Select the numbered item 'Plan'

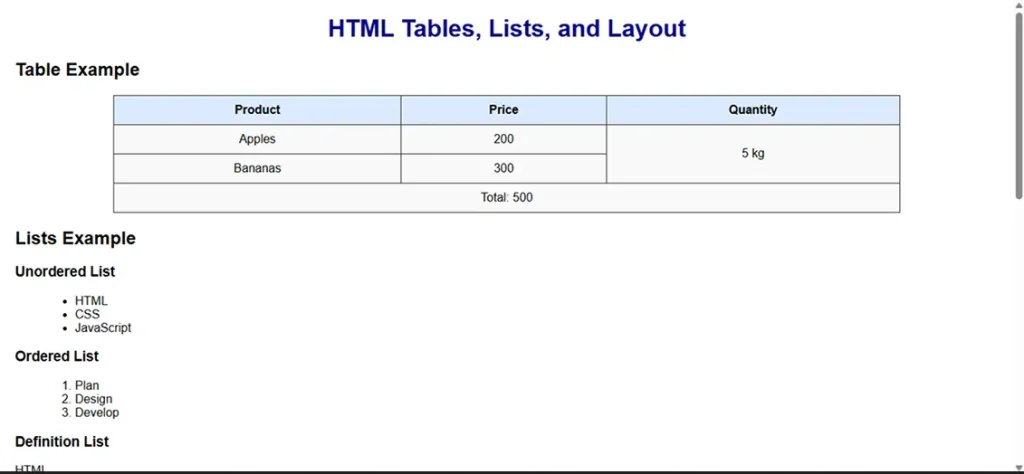pyautogui.click(x=87, y=386)
